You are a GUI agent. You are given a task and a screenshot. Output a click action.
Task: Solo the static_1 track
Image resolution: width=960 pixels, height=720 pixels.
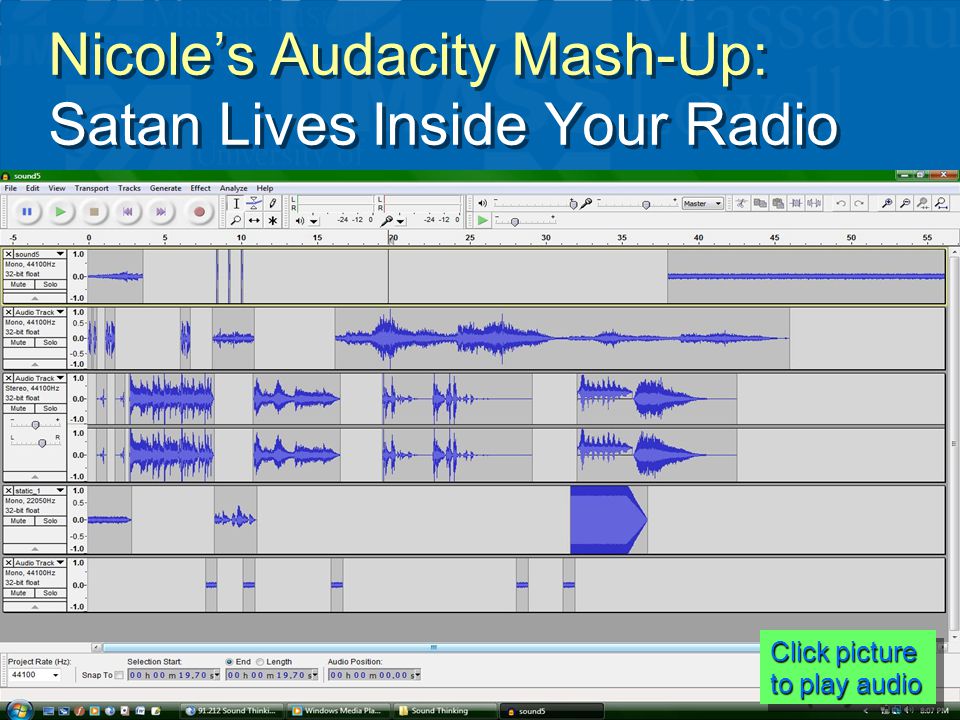(x=50, y=521)
